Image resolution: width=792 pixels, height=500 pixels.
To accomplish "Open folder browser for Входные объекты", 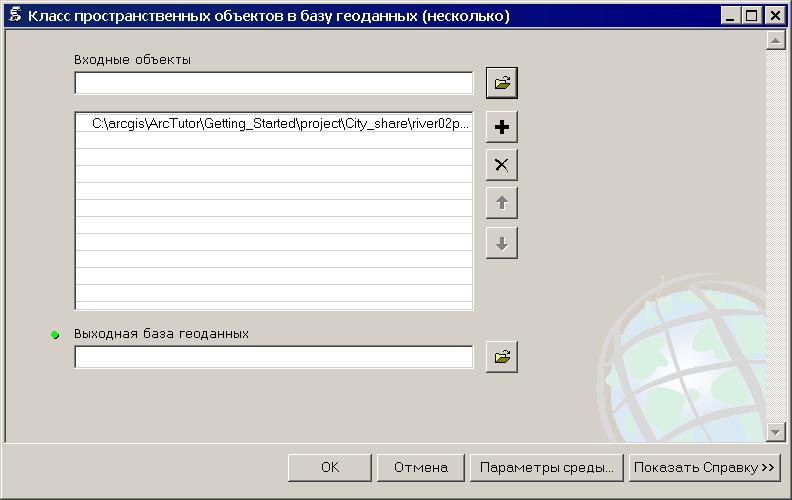I will pyautogui.click(x=502, y=83).
